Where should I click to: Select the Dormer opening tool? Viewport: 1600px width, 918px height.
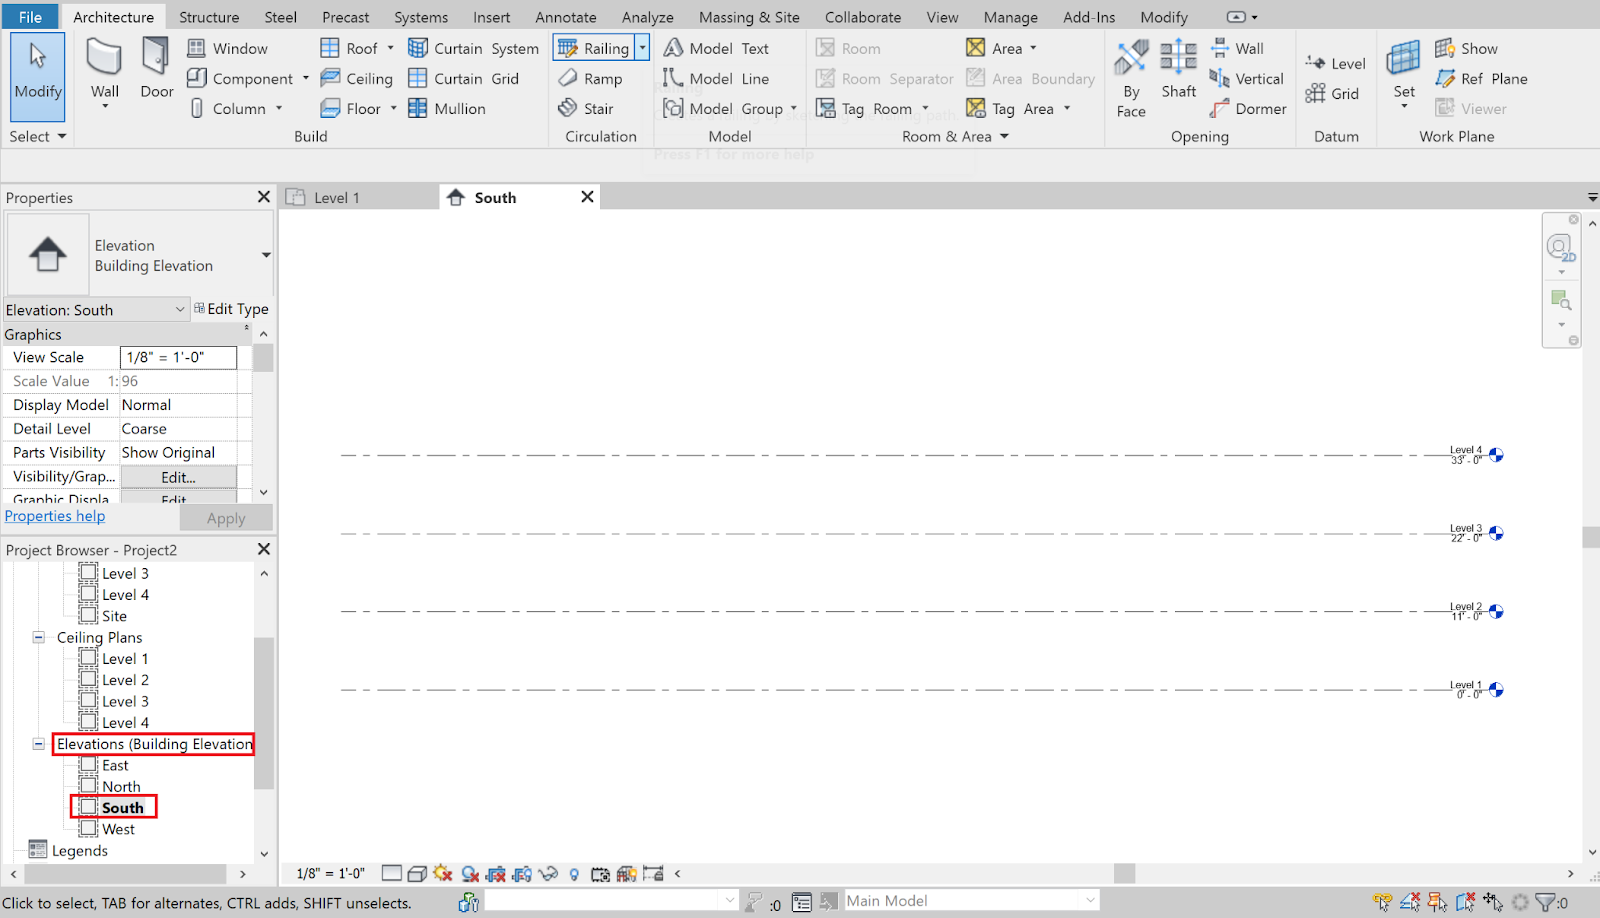1247,108
